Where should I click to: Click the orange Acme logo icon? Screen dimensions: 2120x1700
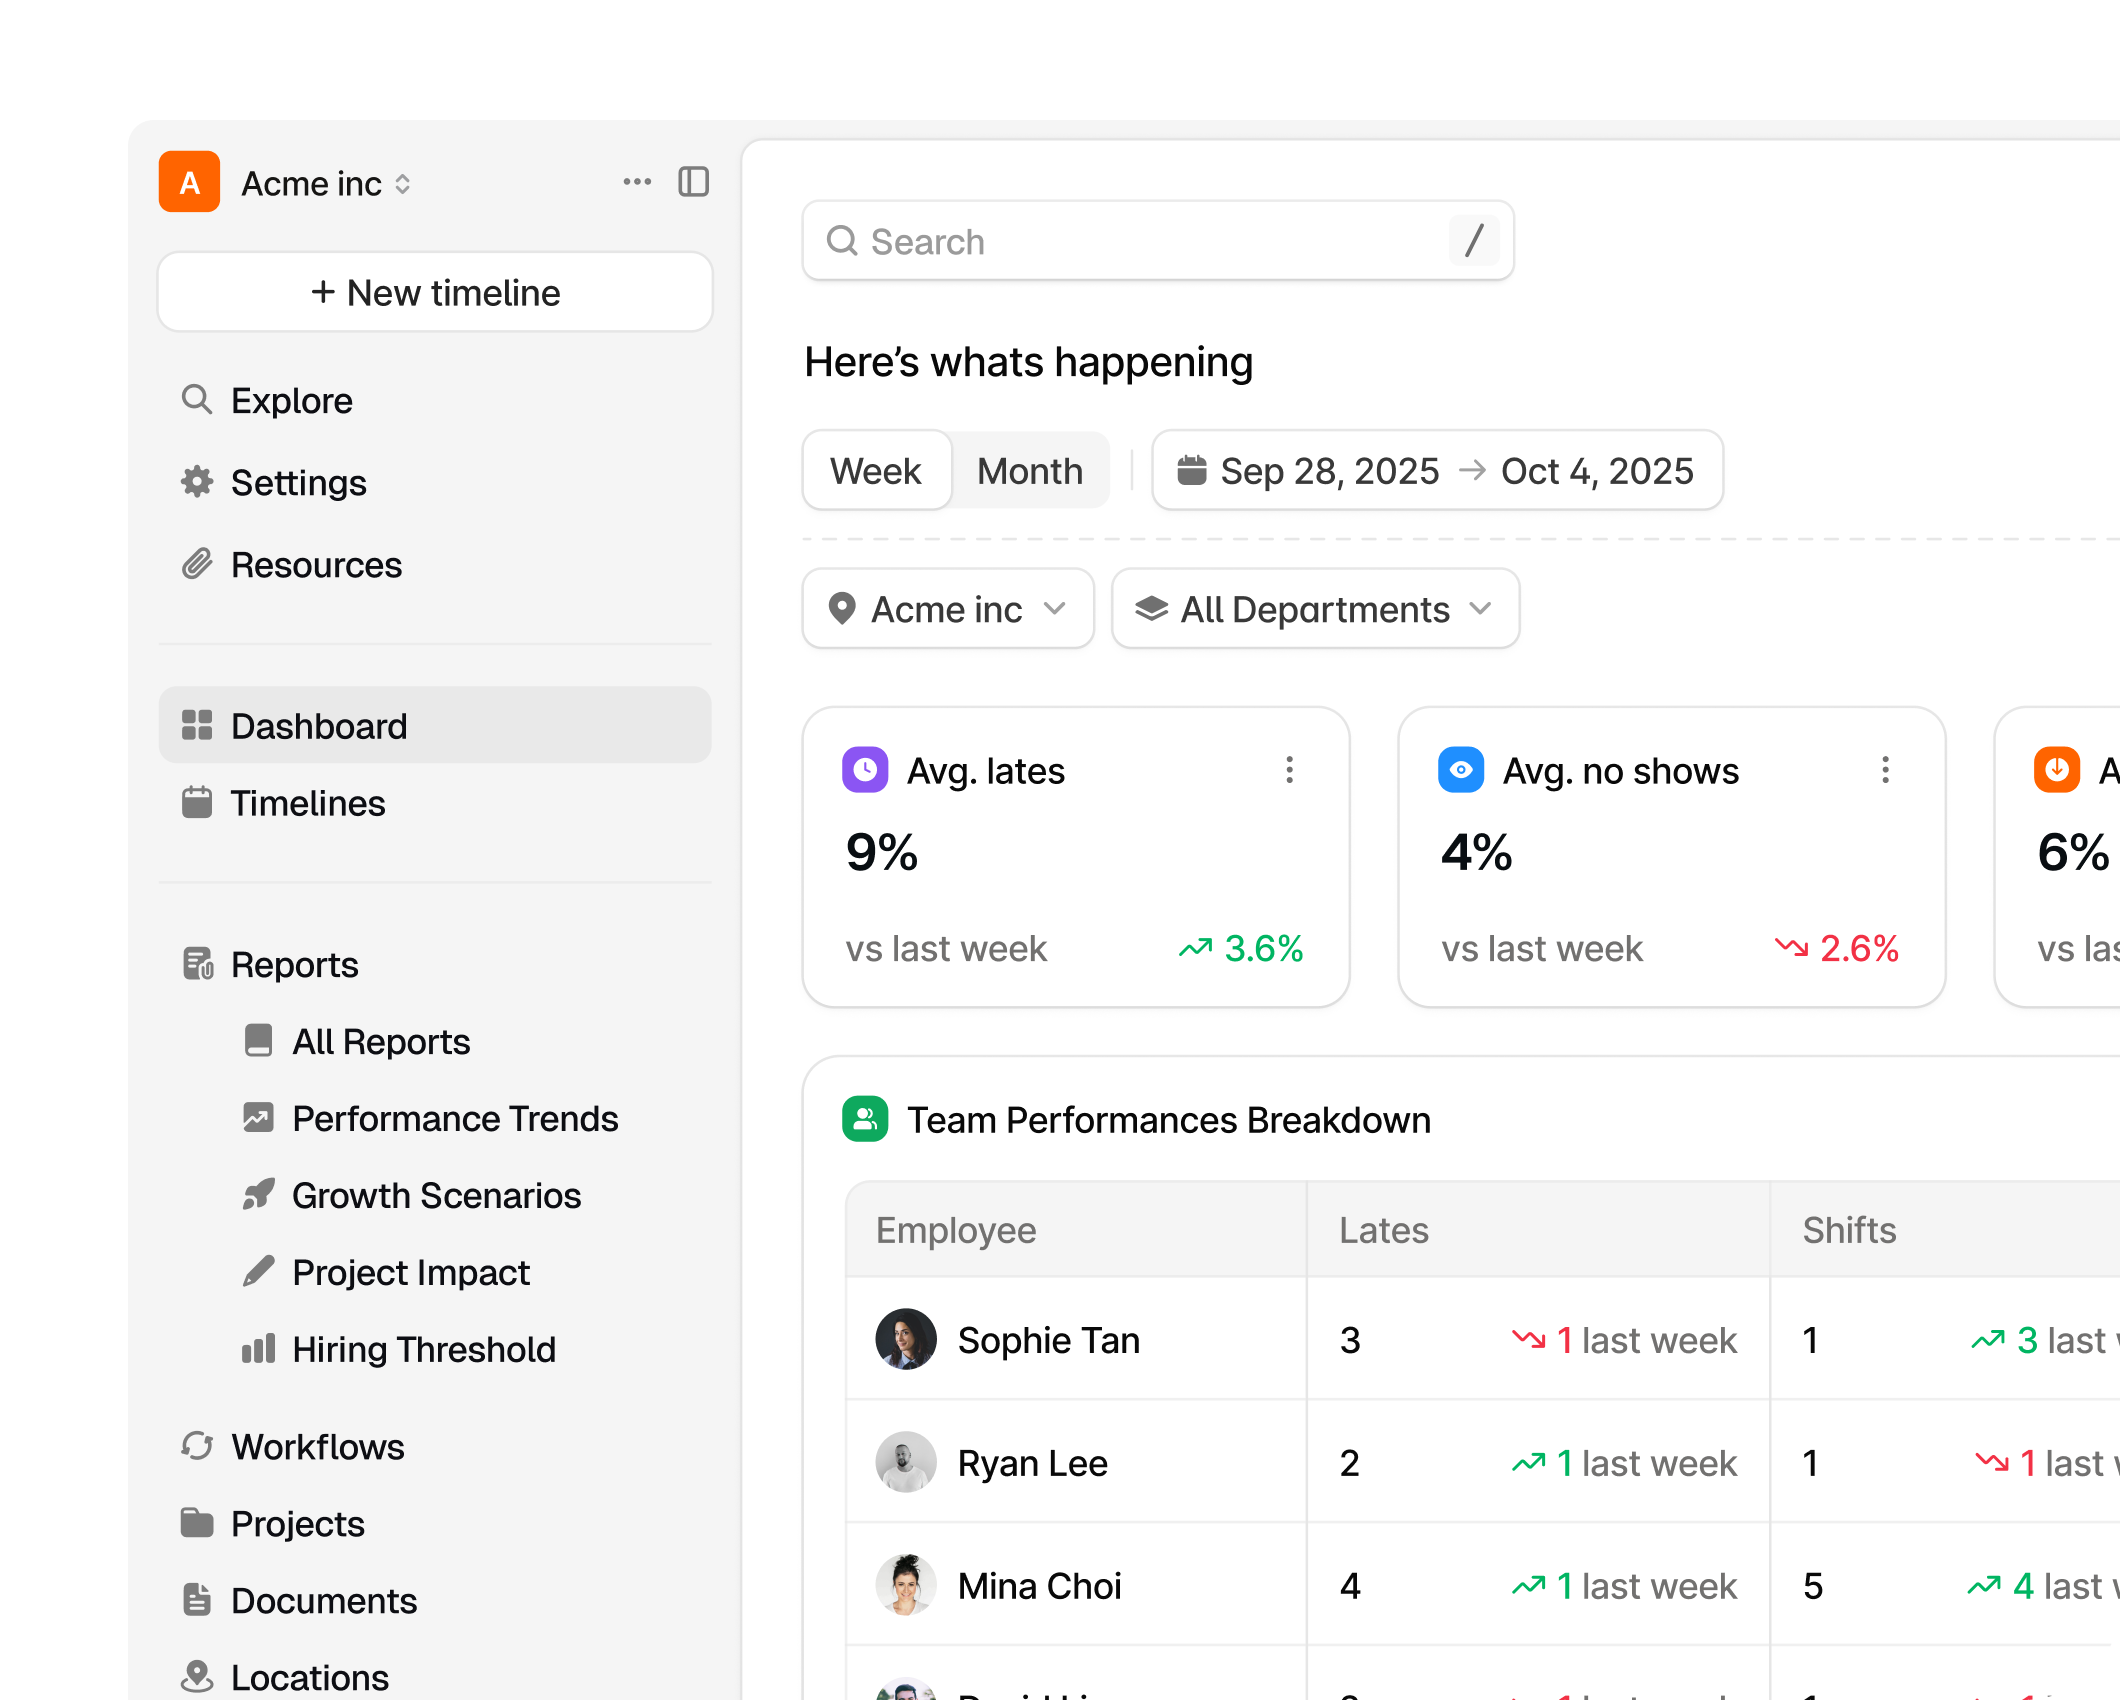click(x=189, y=182)
